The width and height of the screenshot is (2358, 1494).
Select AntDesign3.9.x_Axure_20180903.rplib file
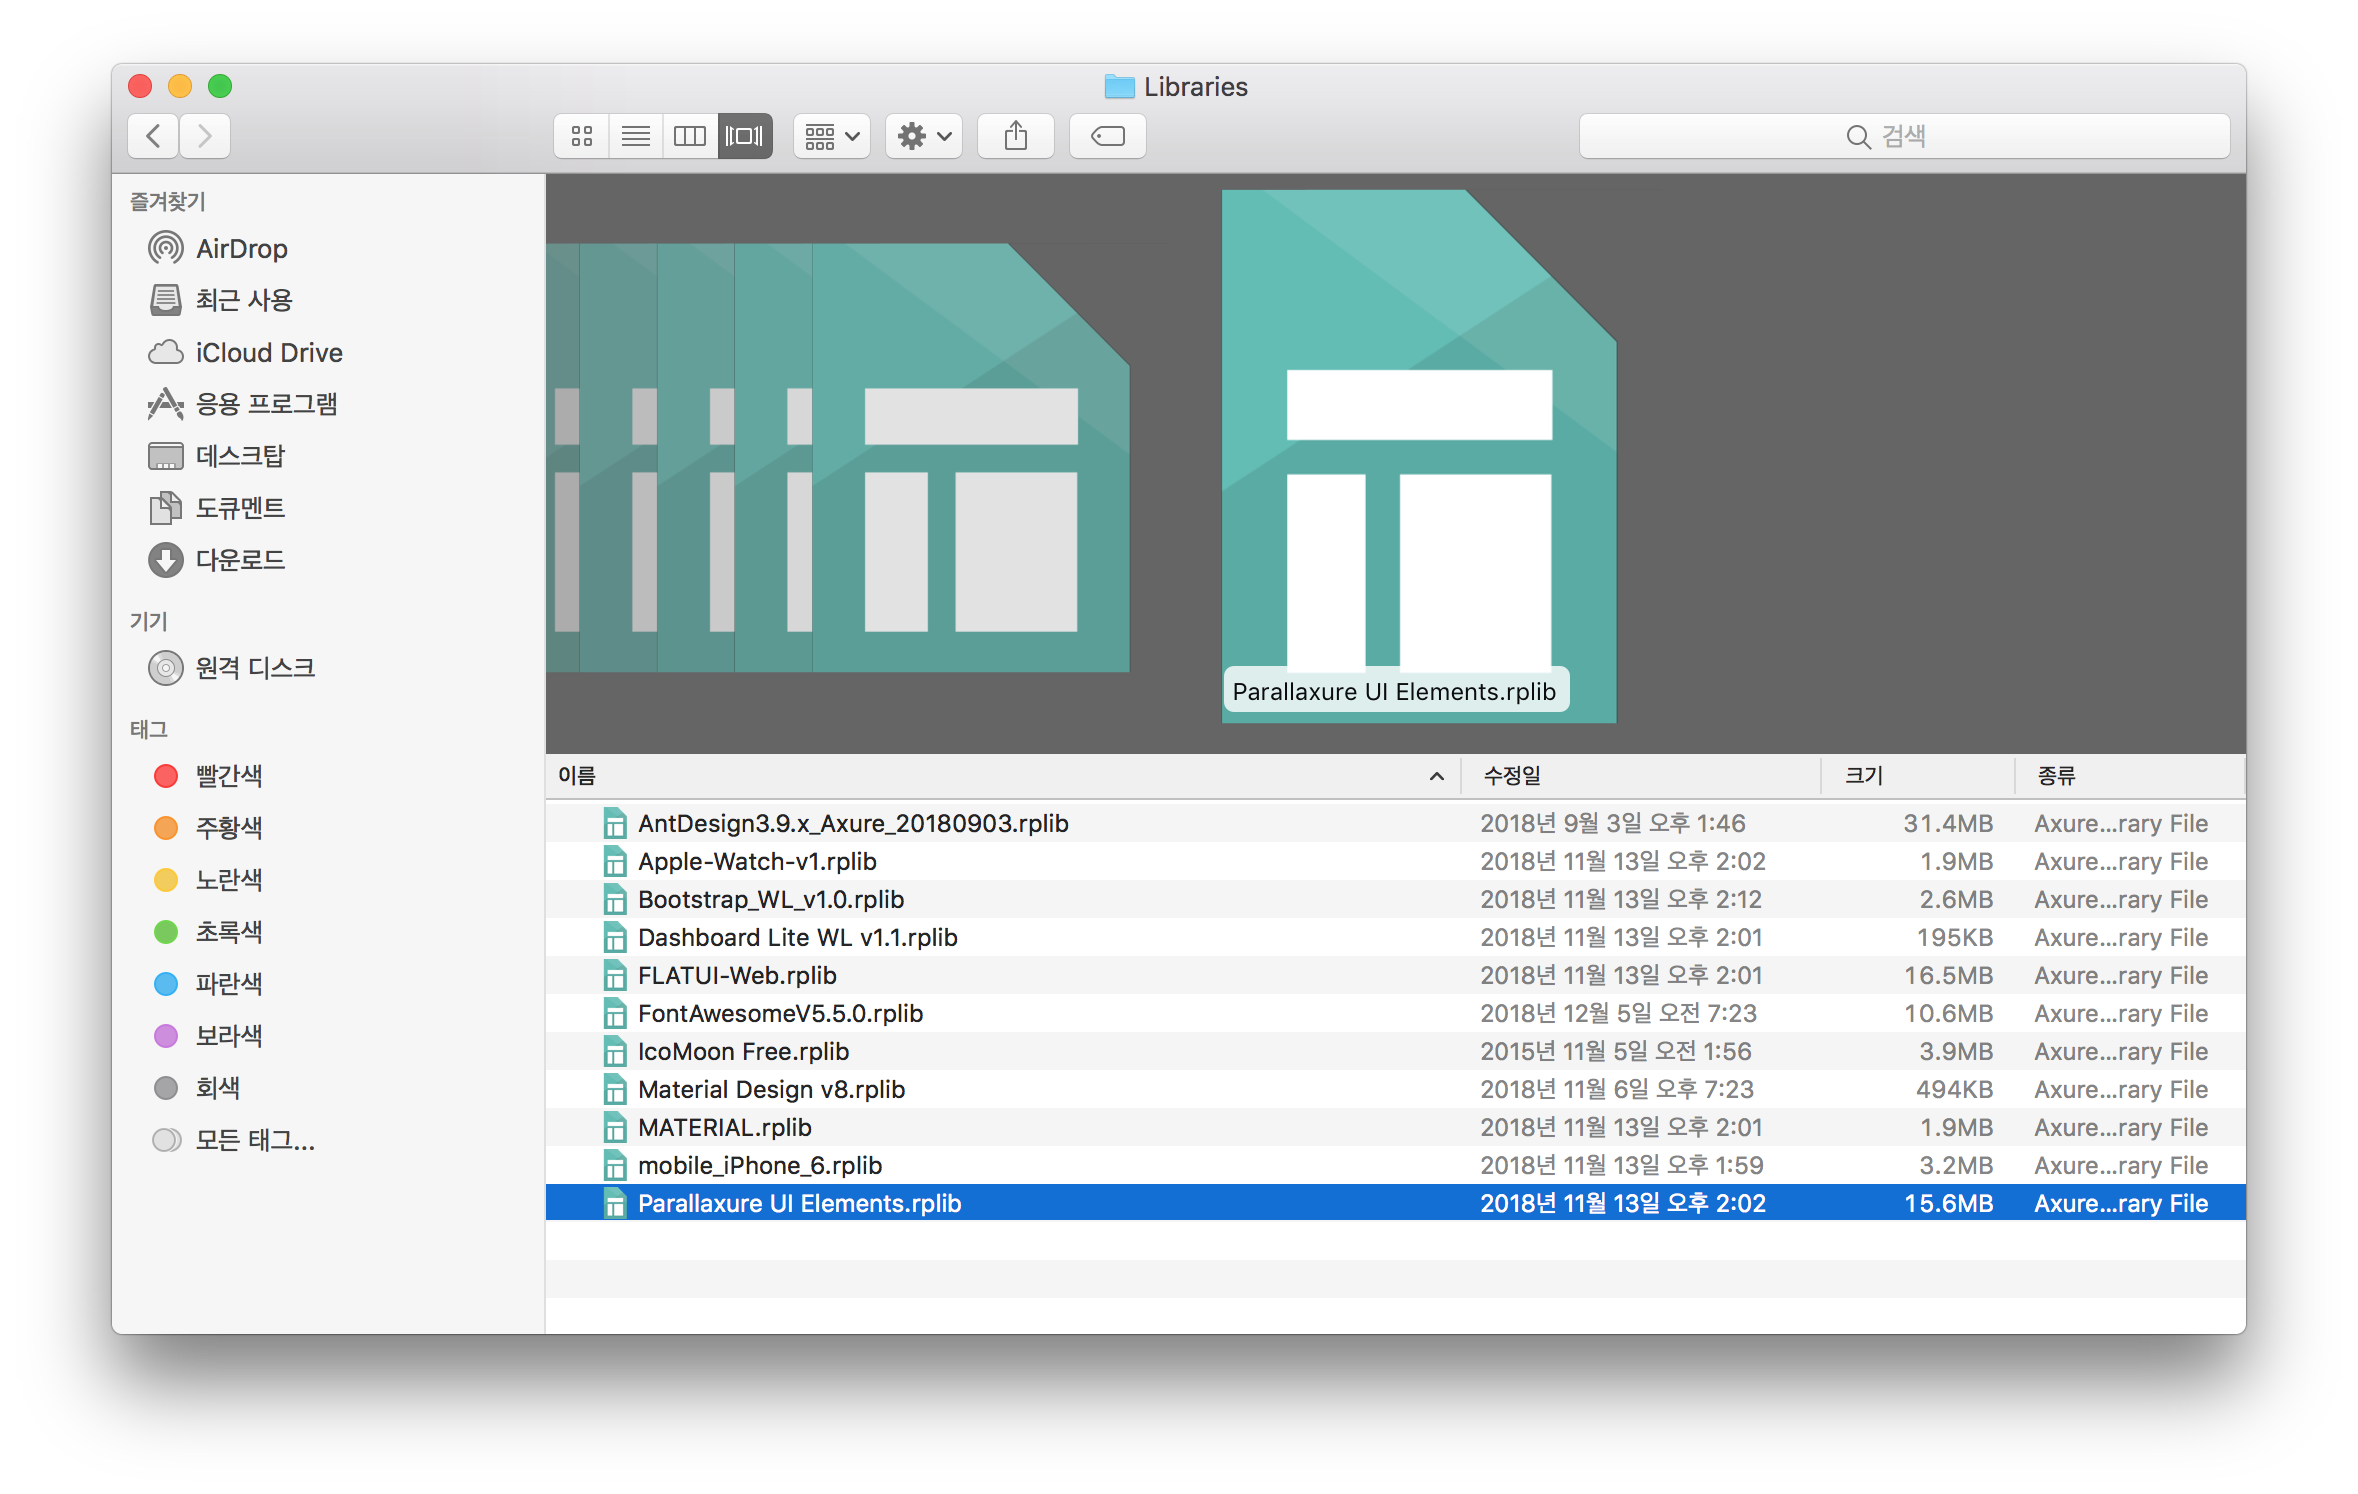tap(852, 824)
